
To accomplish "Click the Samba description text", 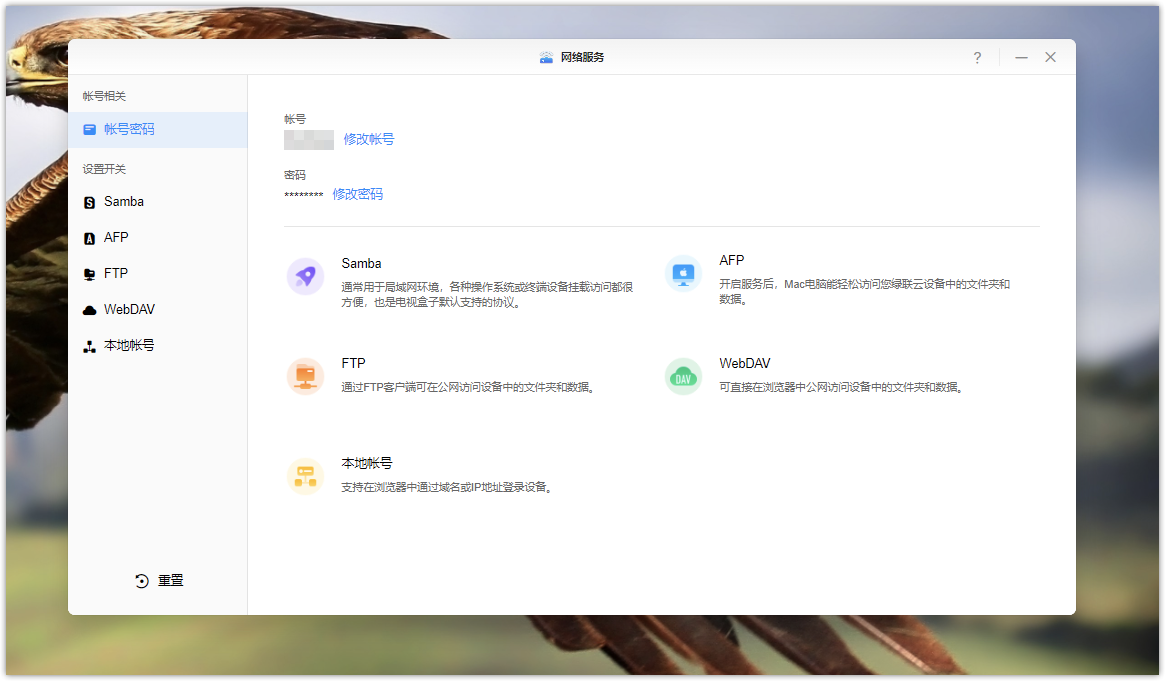I will 487,295.
